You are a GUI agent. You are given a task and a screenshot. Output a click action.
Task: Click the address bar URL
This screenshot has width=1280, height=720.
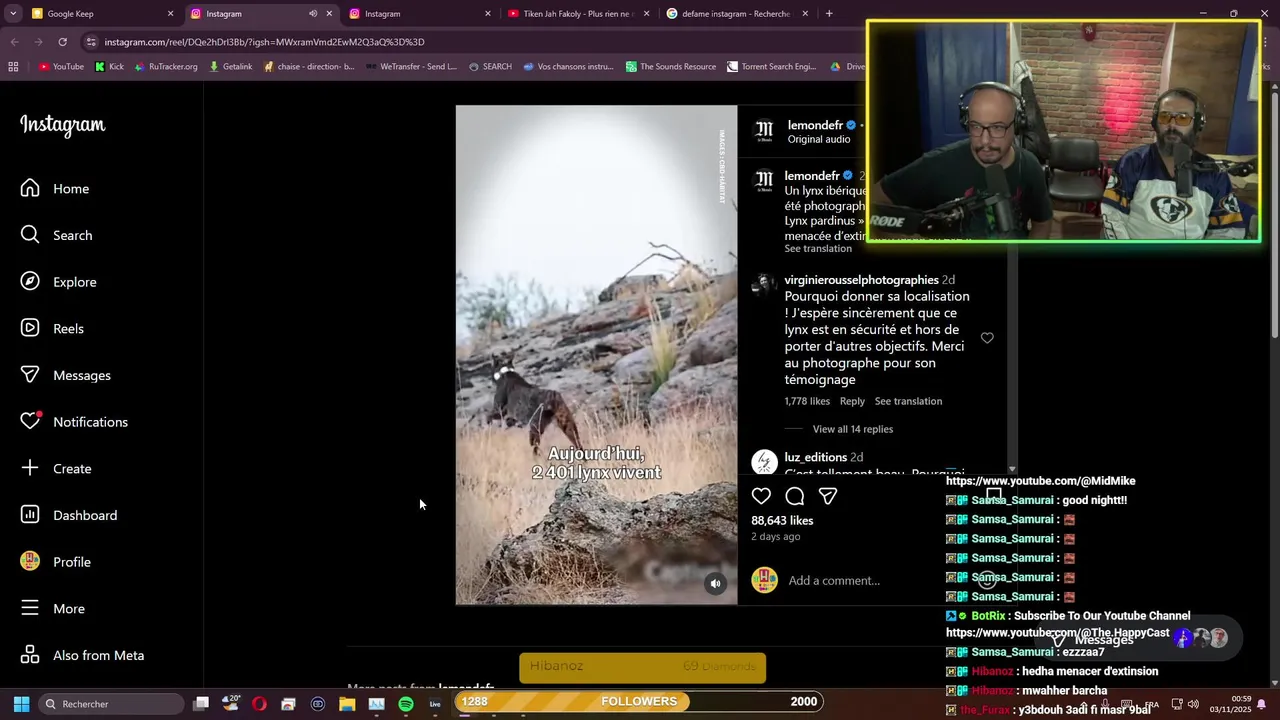[x=264, y=42]
